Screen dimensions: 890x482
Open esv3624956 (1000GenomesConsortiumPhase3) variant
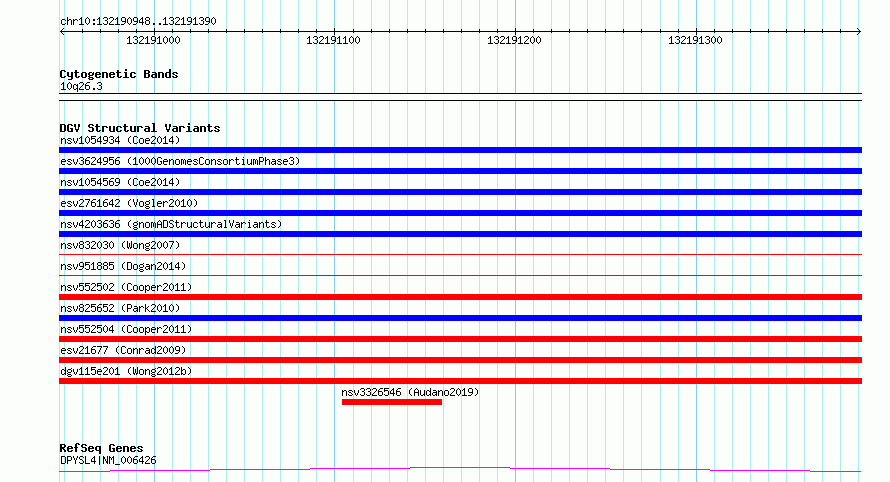point(180,161)
